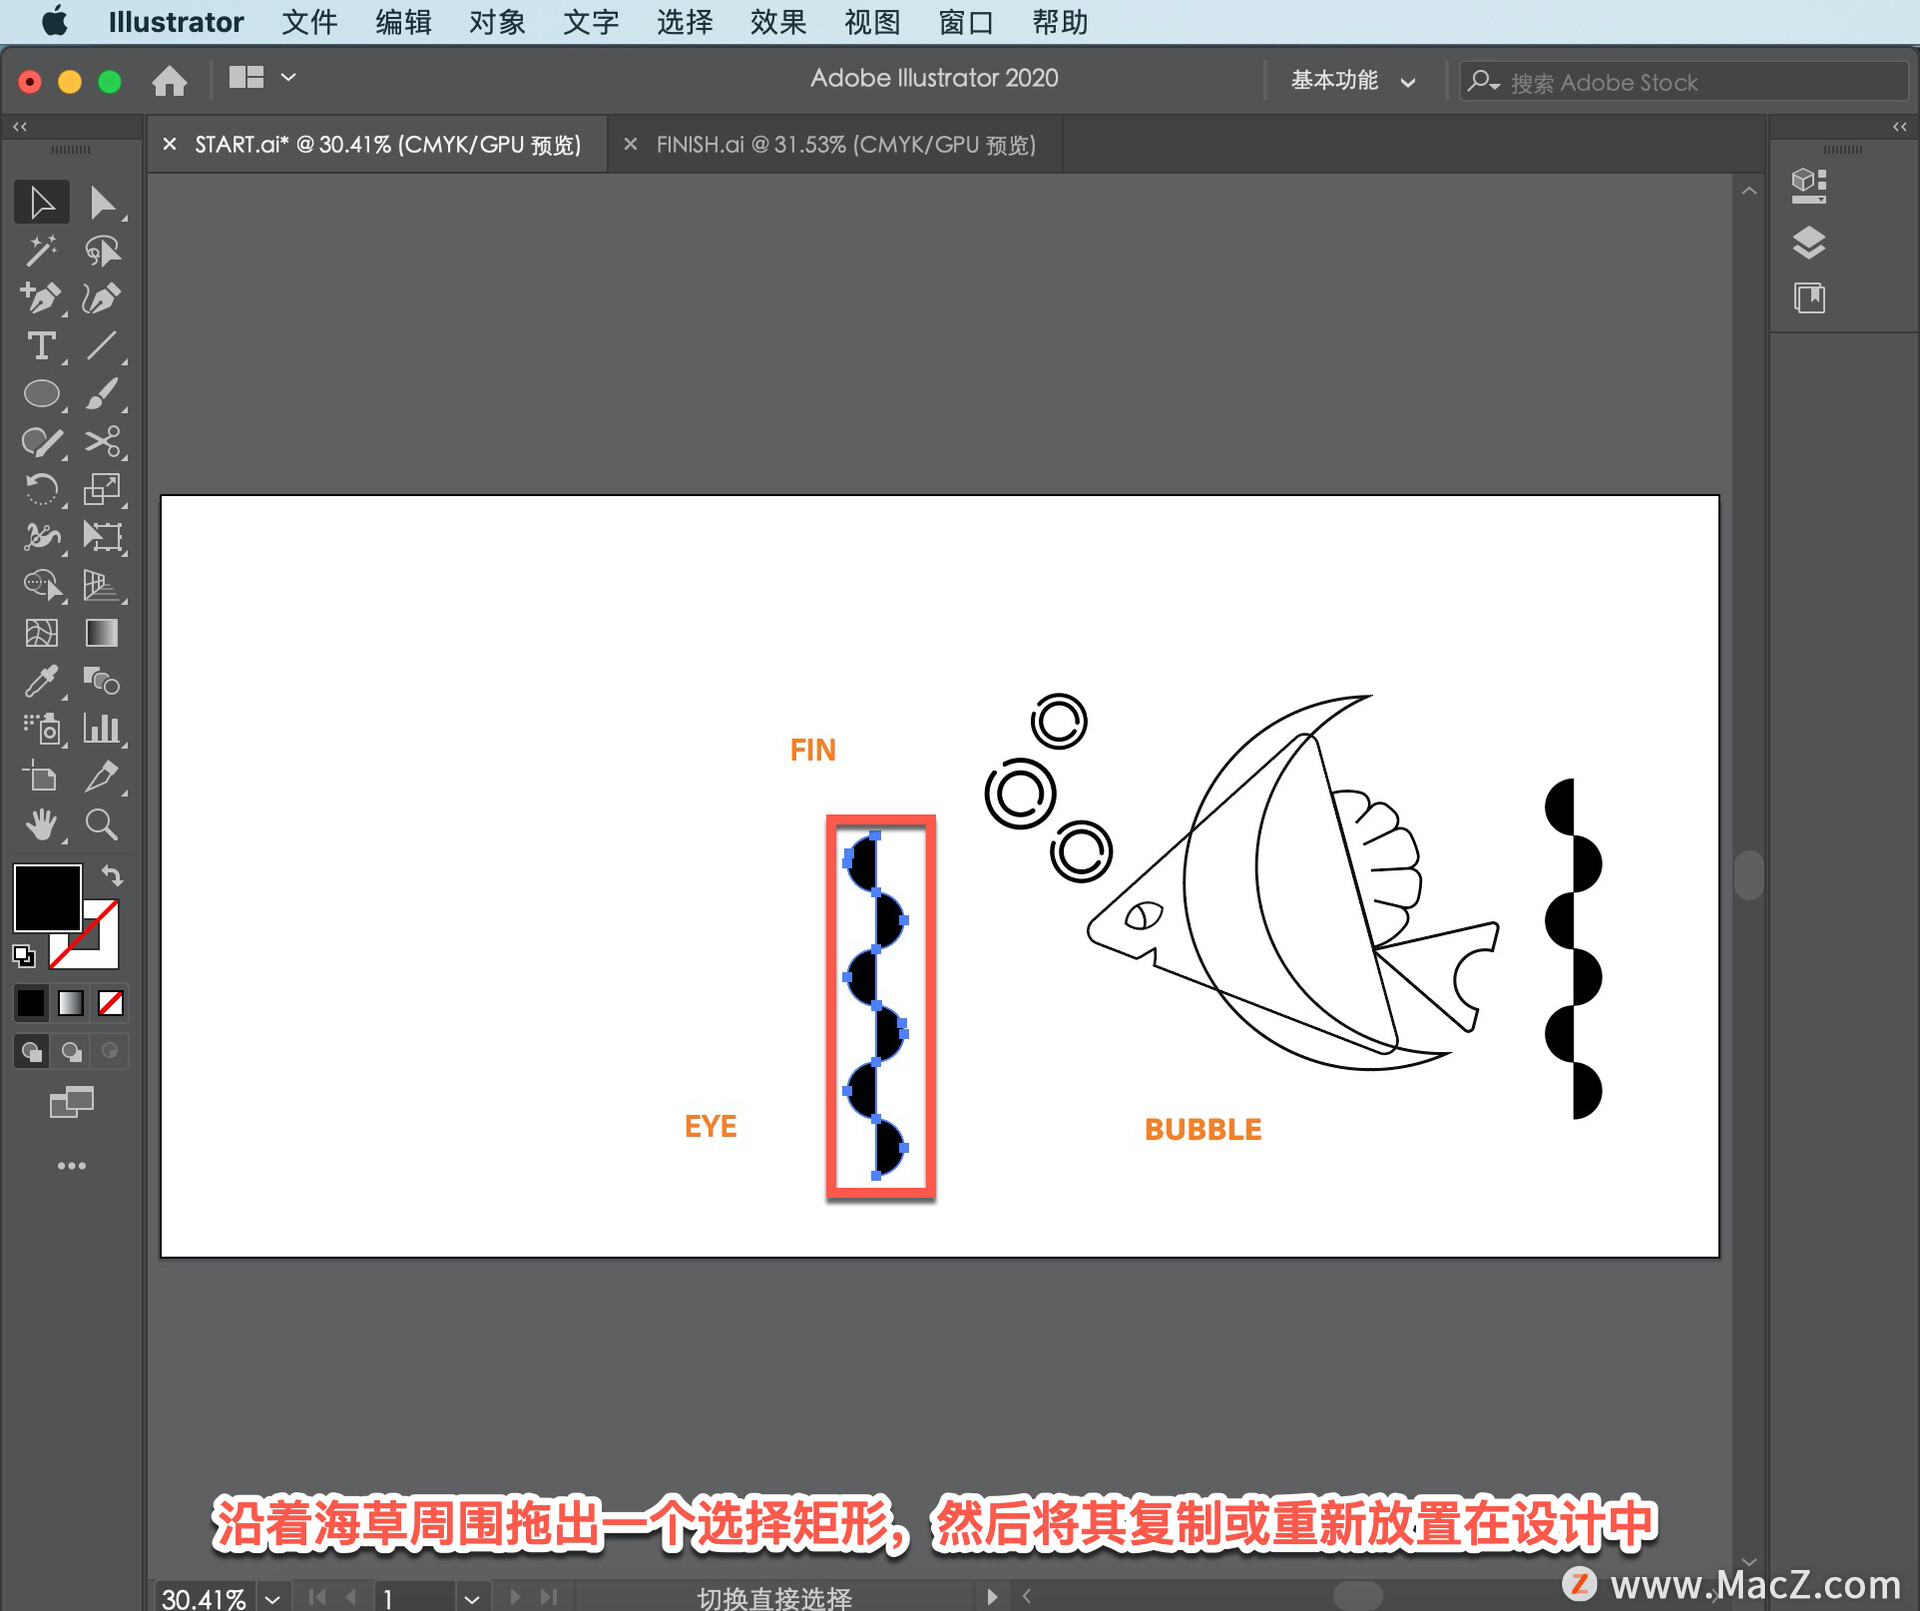Select the Warp tool
Viewport: 1920px width, 1611px height.
[41, 537]
